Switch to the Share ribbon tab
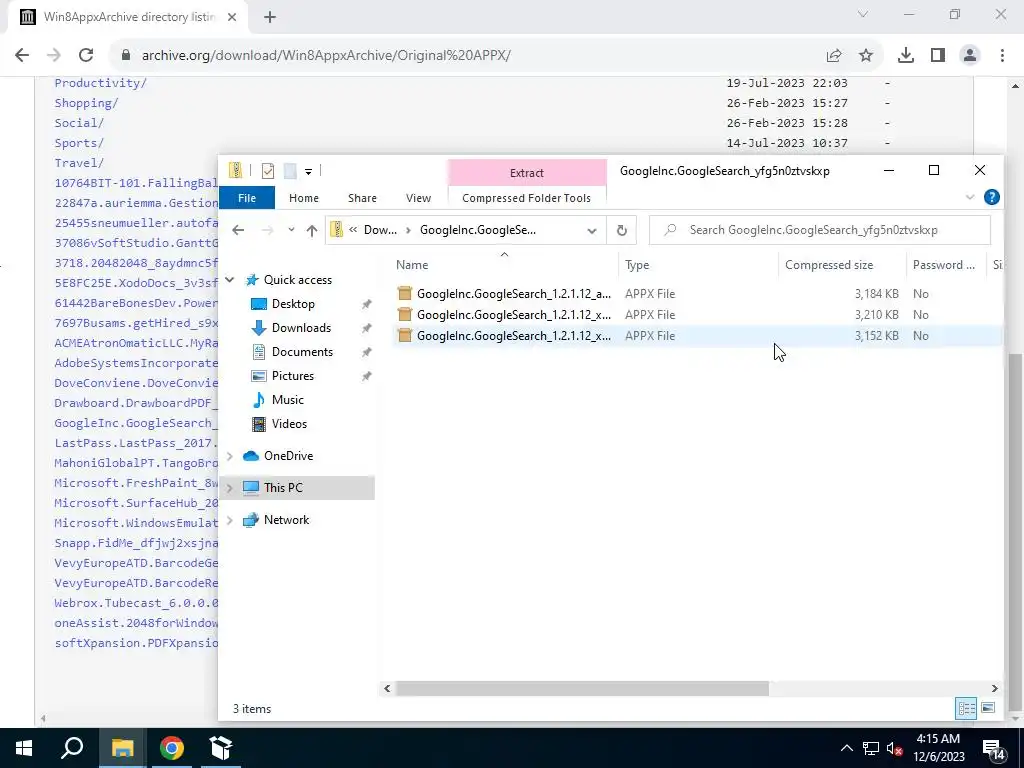 pyautogui.click(x=362, y=198)
